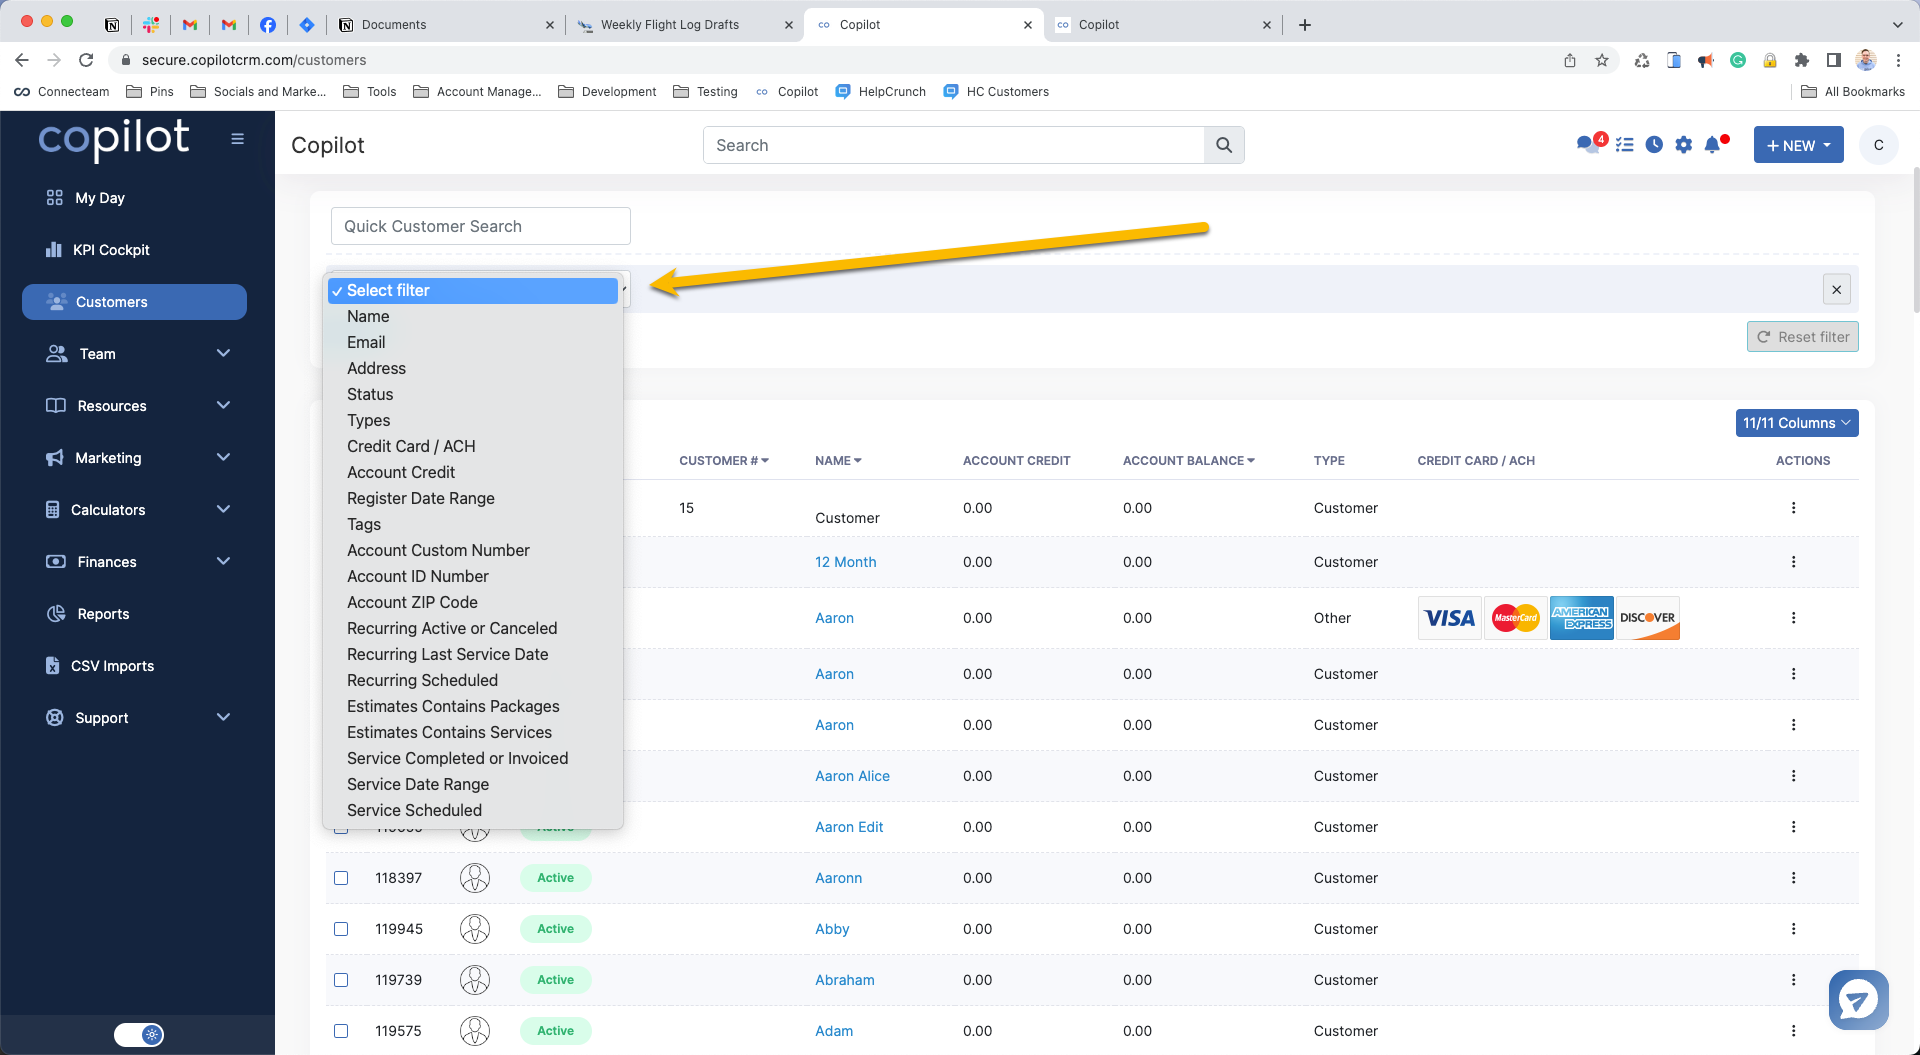Open the user avatar C menu
This screenshot has width=1920, height=1055.
[1878, 145]
